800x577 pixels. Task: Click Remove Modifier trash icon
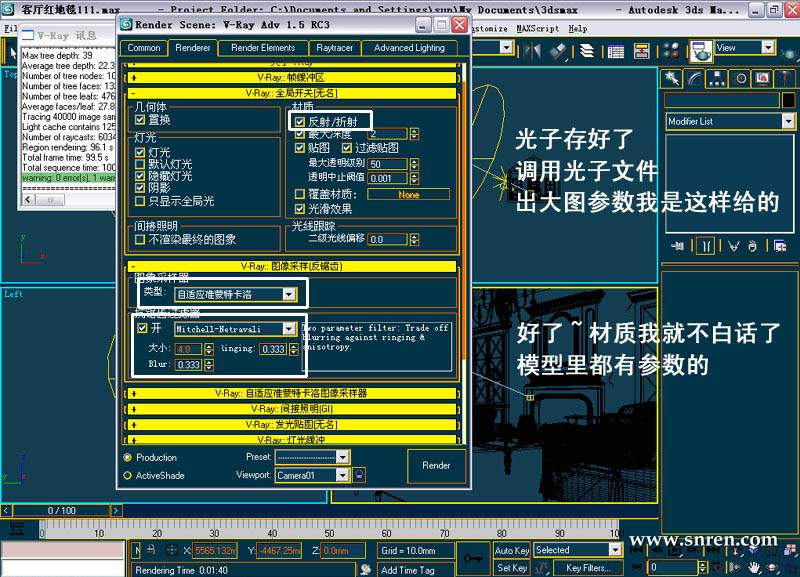pos(753,246)
